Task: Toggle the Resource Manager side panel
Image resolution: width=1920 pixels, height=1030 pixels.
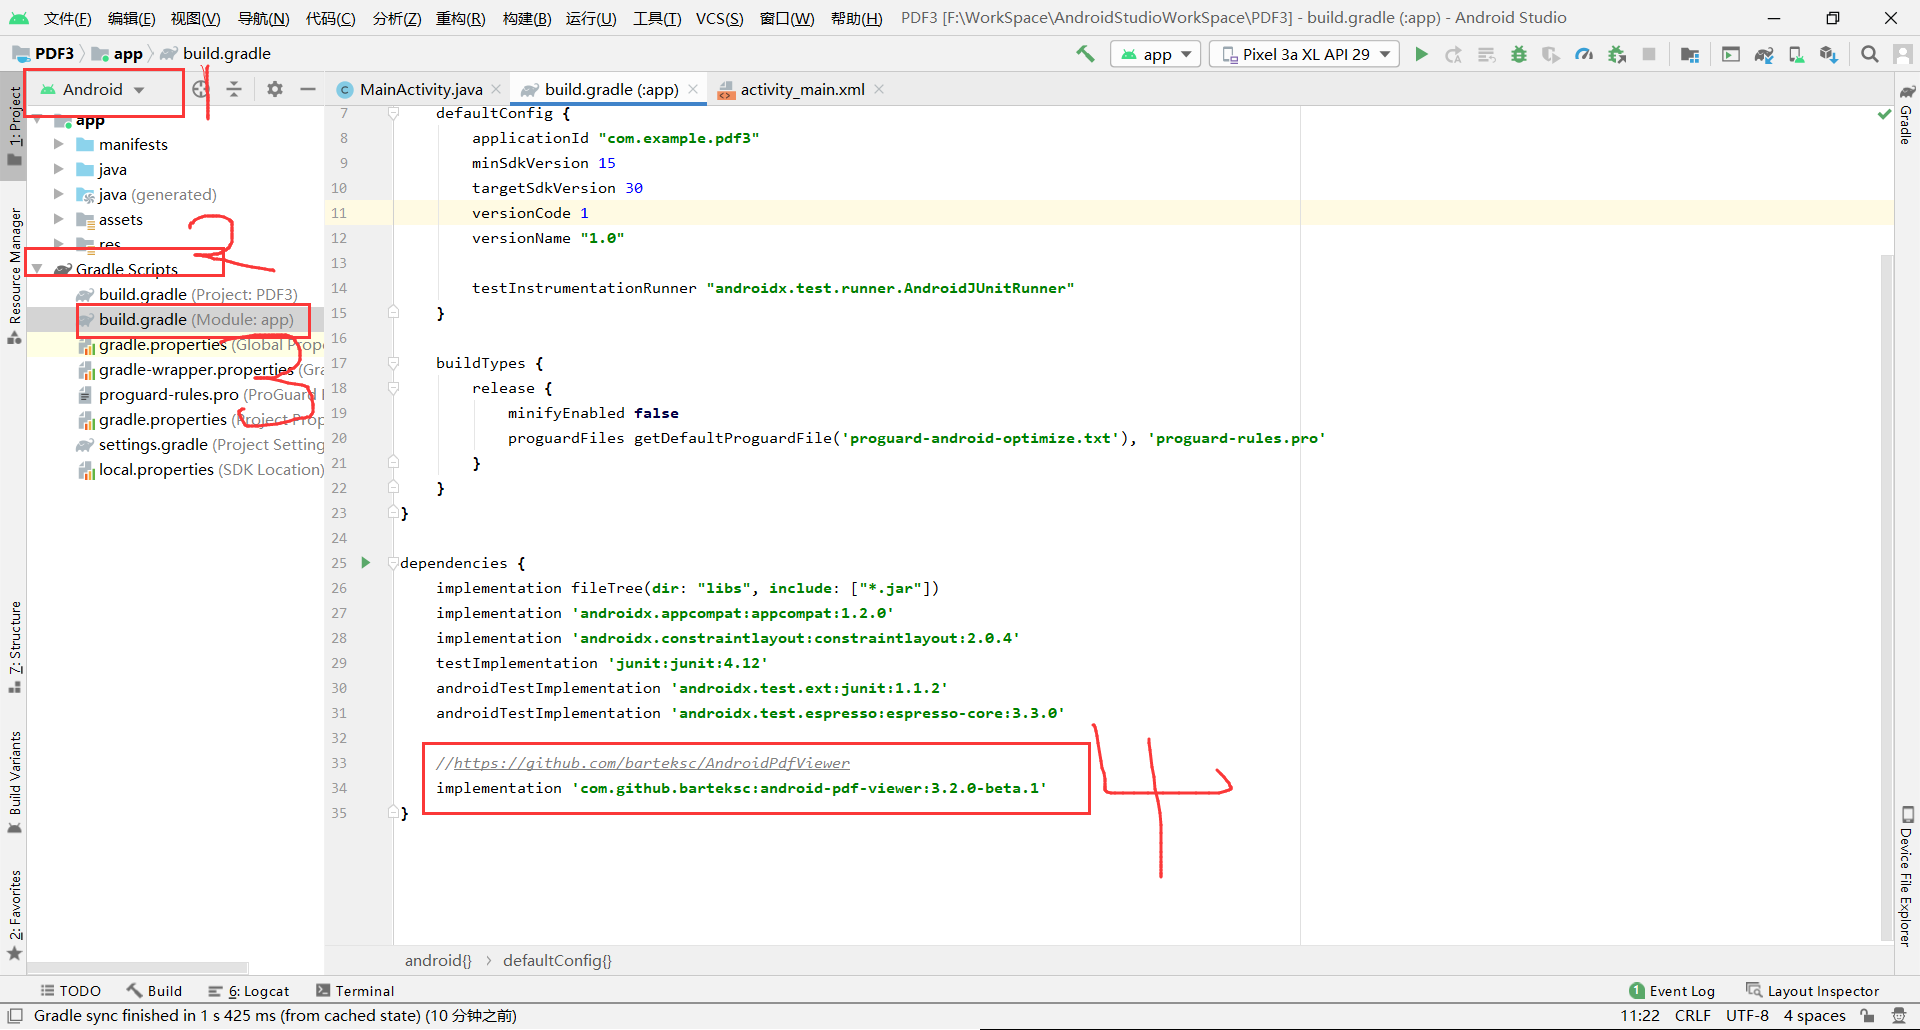Action: [14, 275]
